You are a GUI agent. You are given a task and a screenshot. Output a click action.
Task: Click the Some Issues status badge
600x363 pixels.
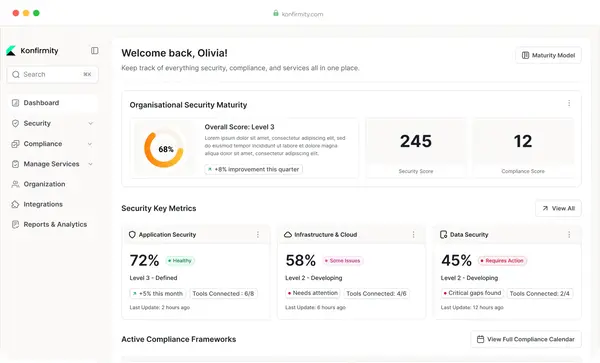click(x=342, y=260)
